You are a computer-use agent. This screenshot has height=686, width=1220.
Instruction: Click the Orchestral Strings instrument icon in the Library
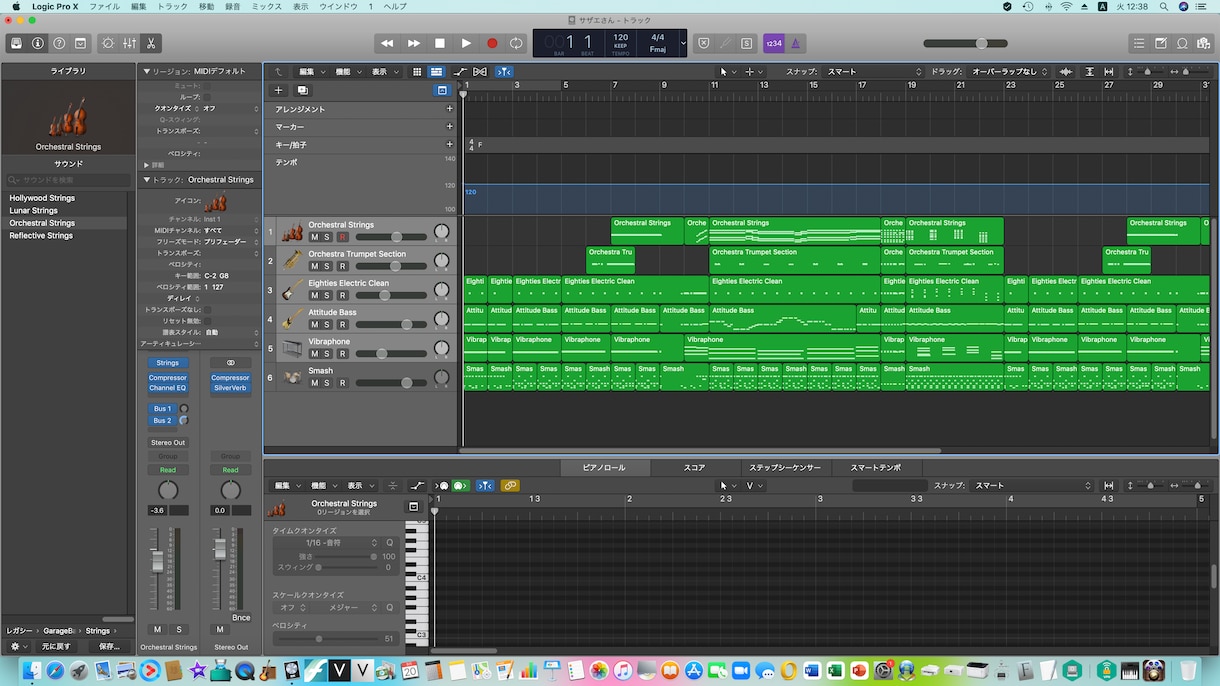point(68,117)
